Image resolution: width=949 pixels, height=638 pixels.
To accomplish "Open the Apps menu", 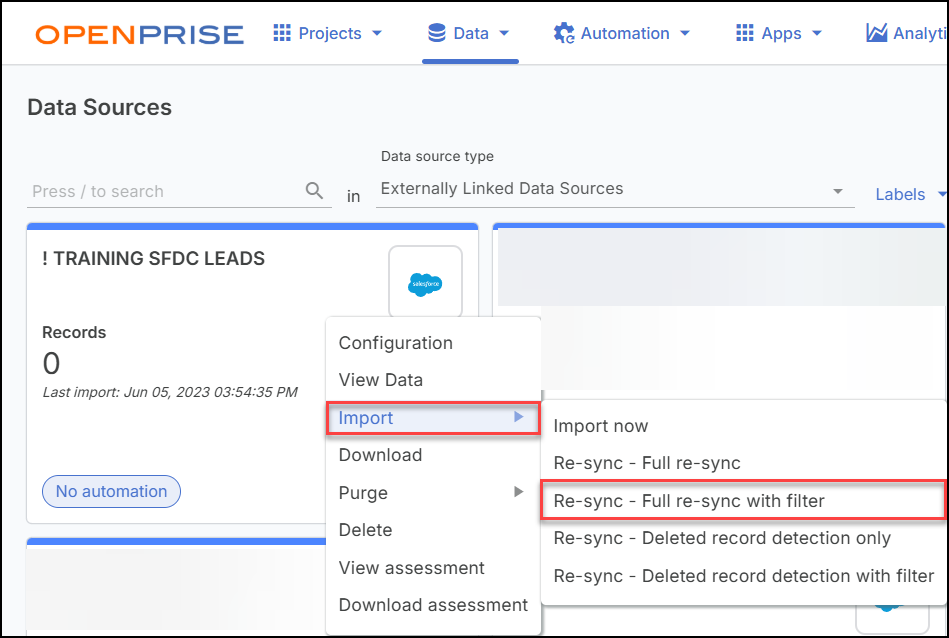I will (780, 33).
